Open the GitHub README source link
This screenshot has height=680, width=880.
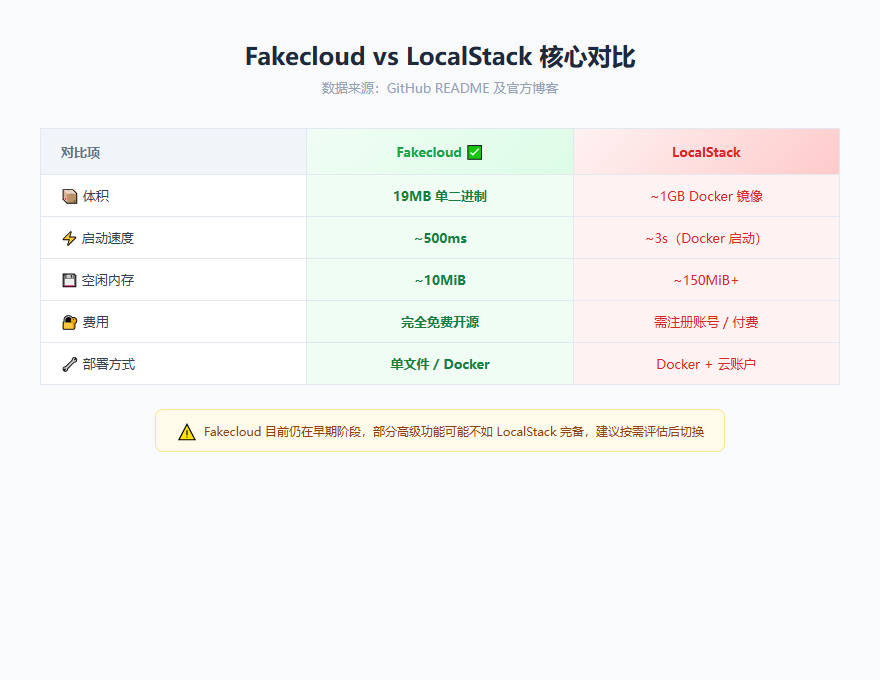434,88
